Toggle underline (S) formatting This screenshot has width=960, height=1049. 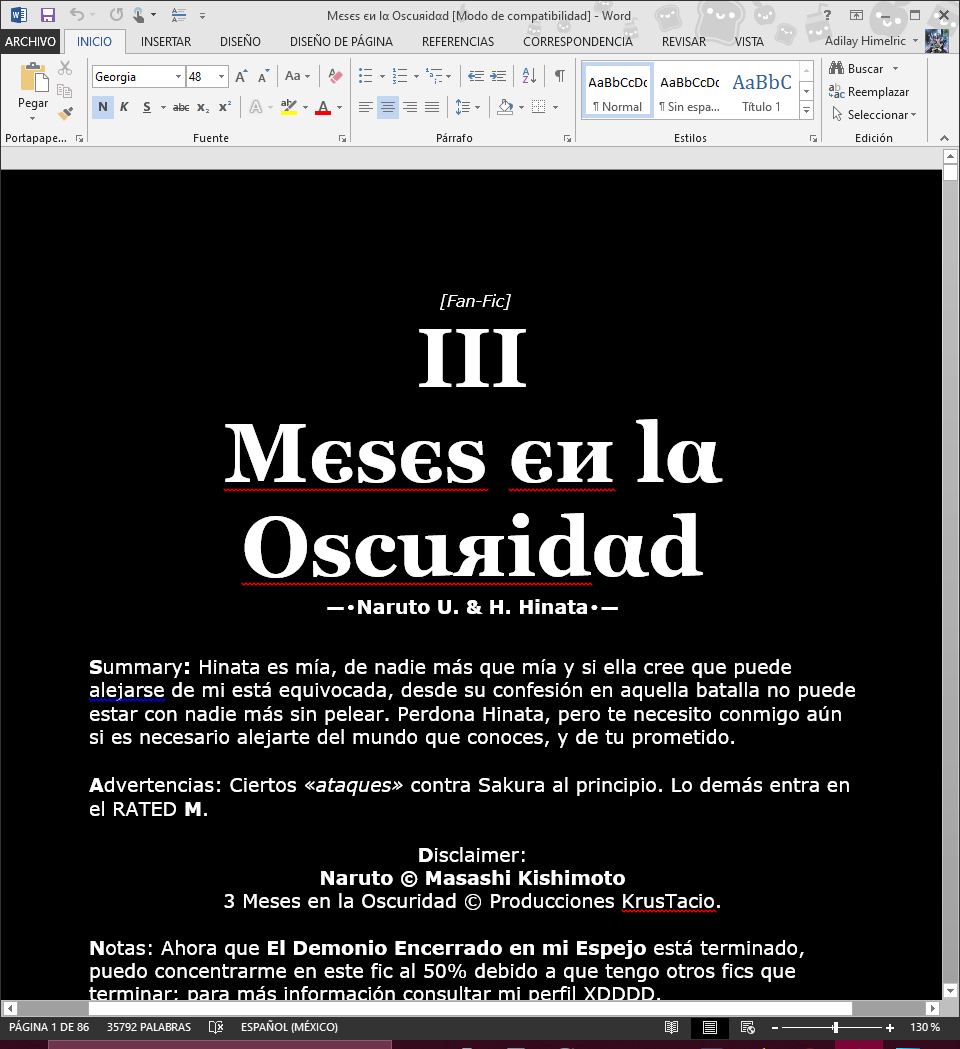pyautogui.click(x=147, y=107)
